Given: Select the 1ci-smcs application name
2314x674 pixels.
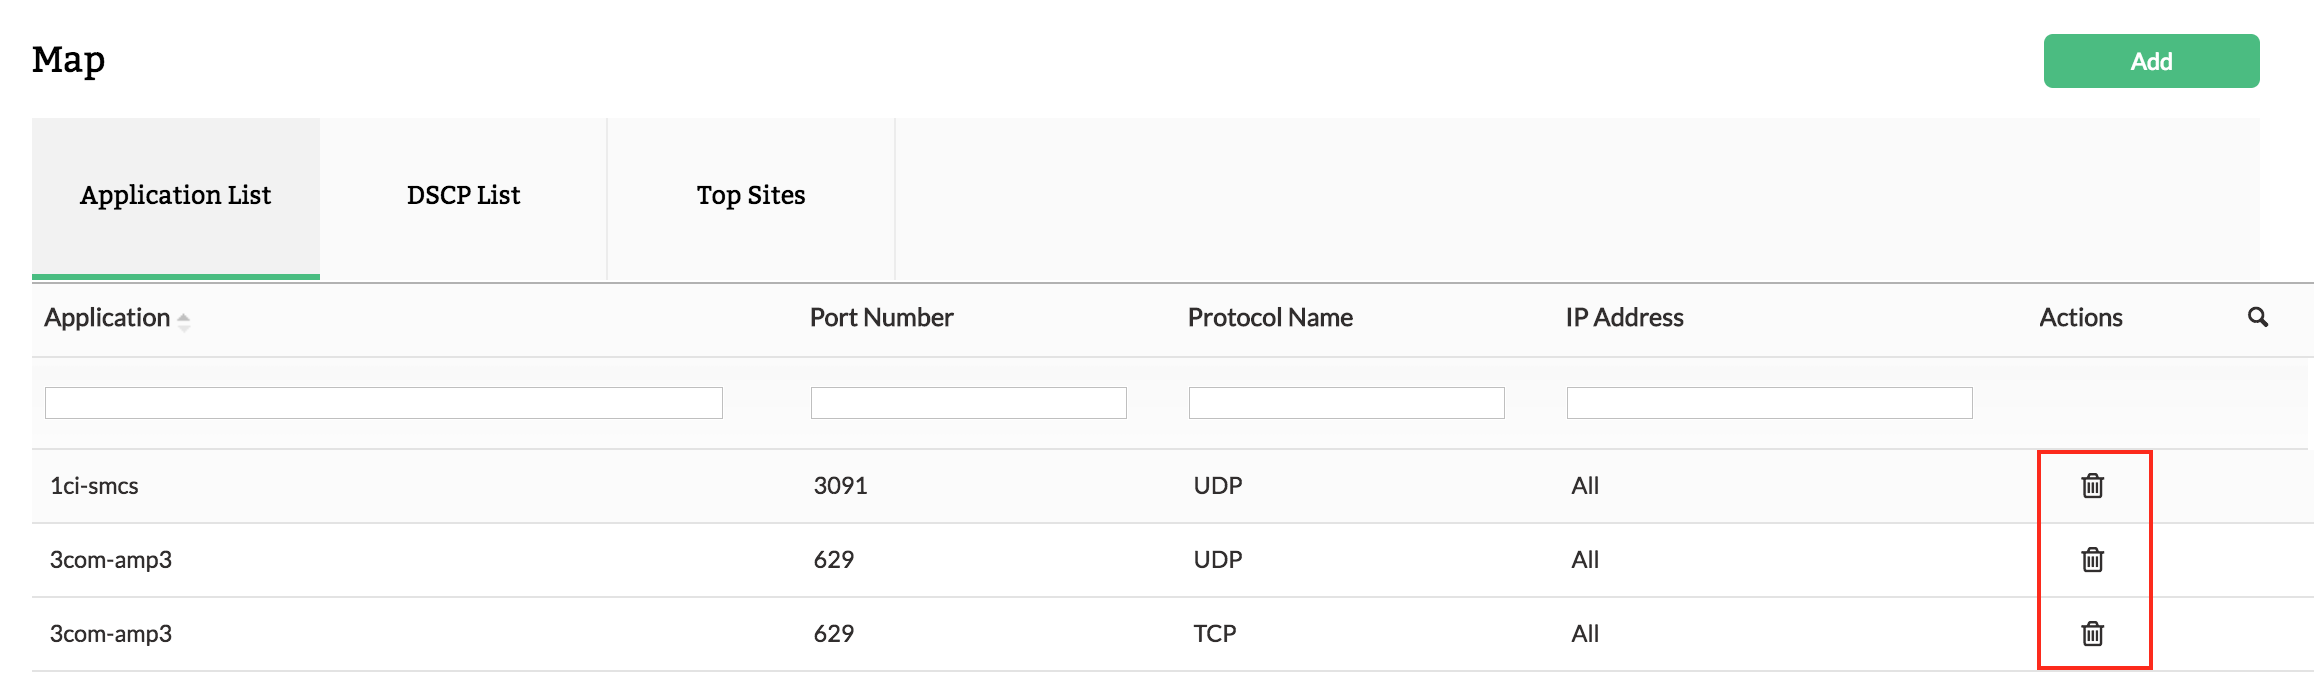Looking at the screenshot, I should pos(95,486).
